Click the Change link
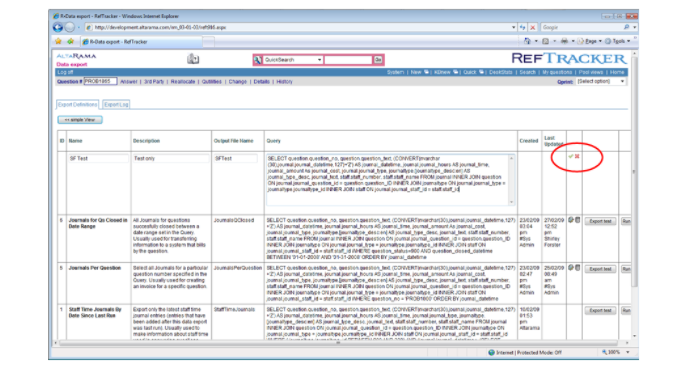Image resolution: width=687 pixels, height=373 pixels. (237, 82)
